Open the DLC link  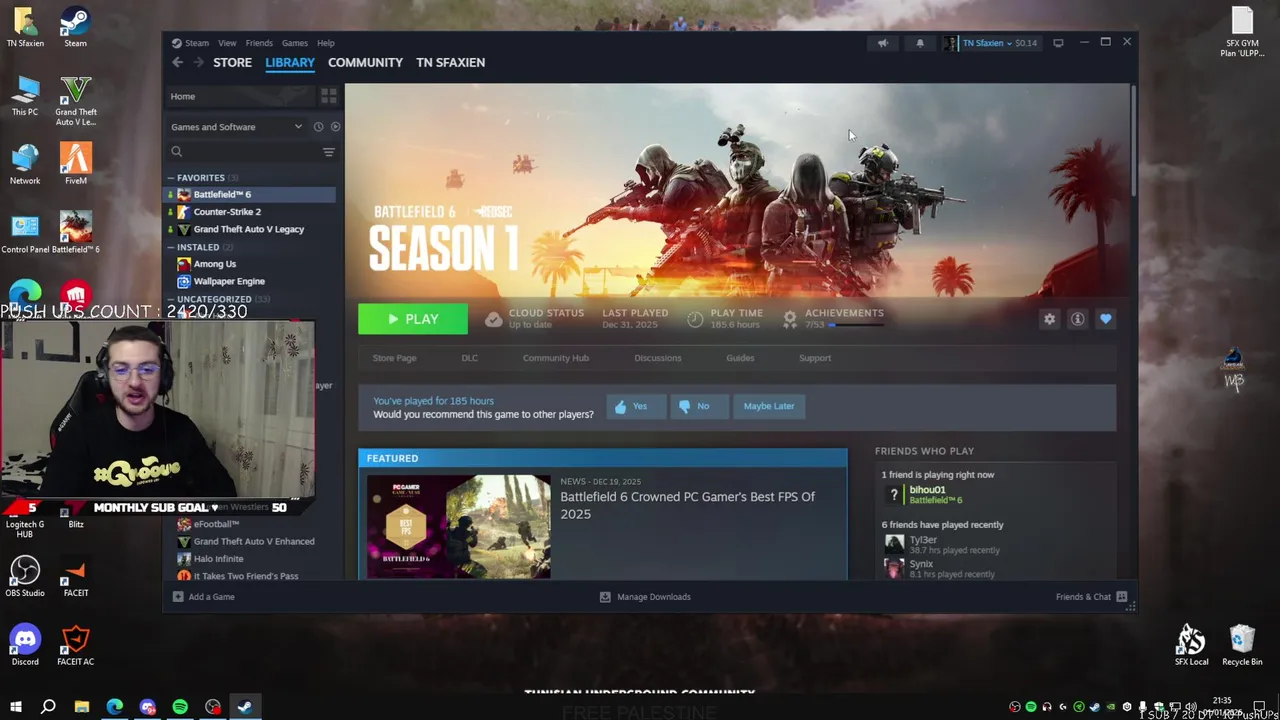(469, 358)
